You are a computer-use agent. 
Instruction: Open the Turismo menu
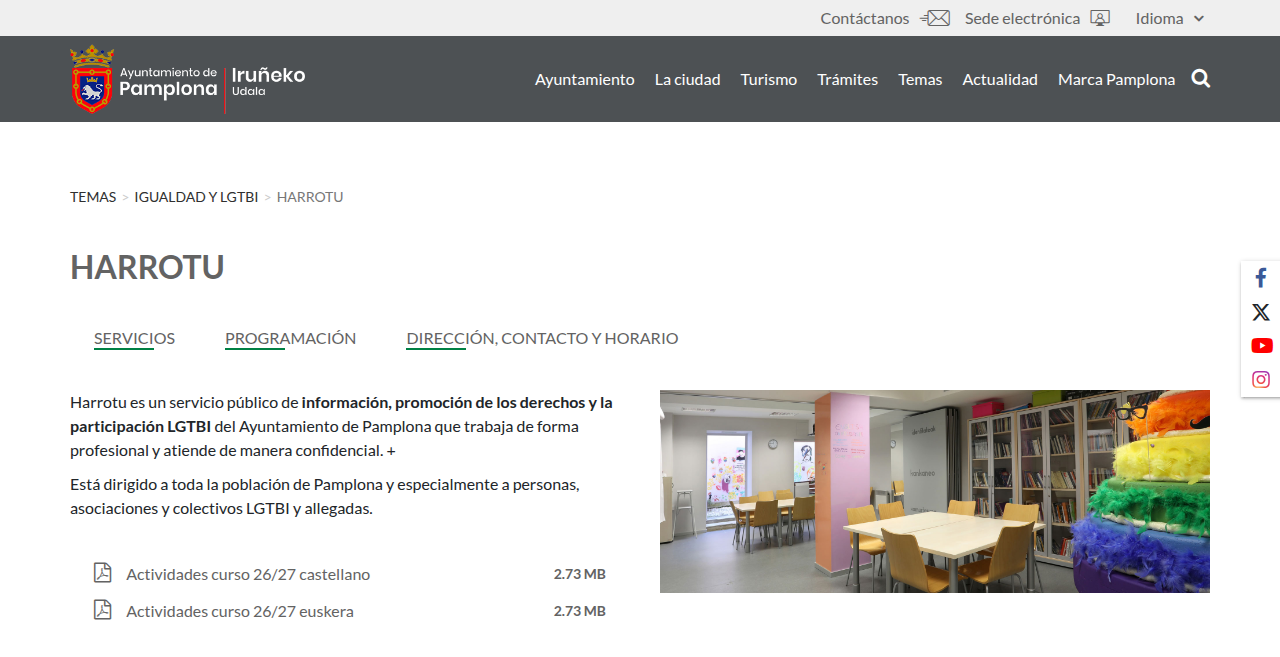[x=769, y=79]
